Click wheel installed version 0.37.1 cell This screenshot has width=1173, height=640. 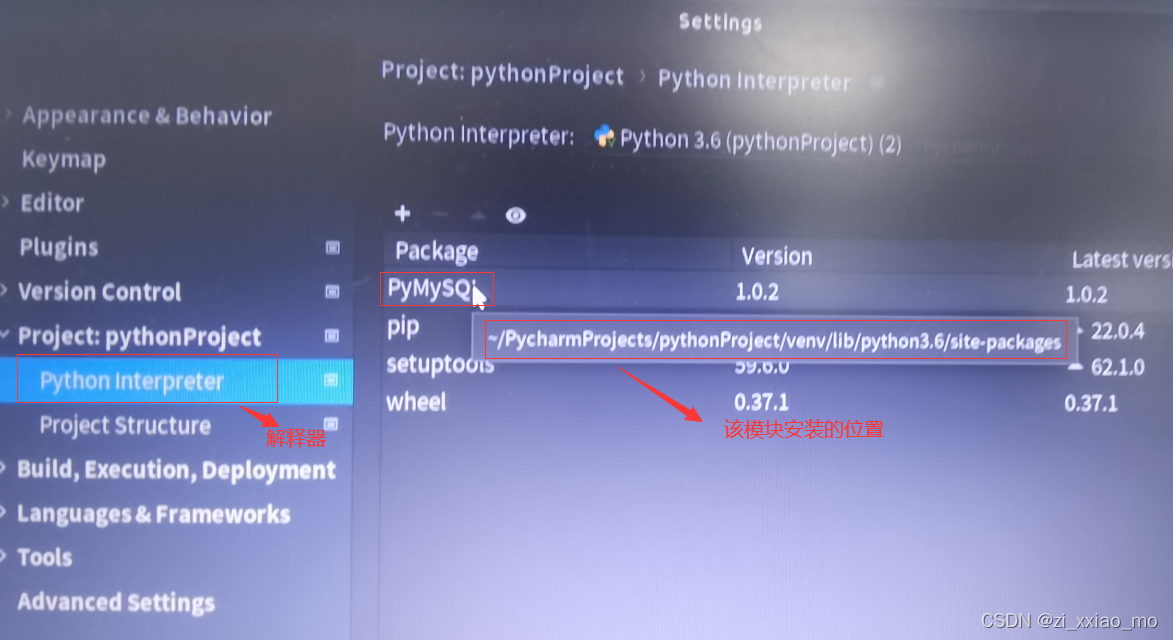[x=762, y=402]
